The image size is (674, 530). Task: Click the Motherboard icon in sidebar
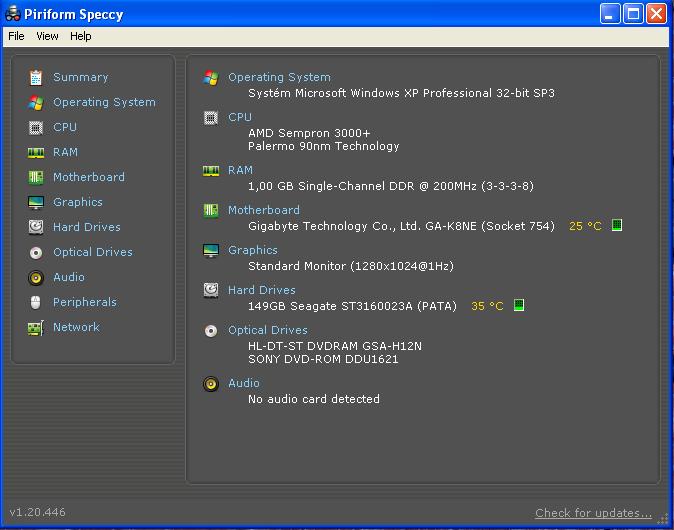tap(36, 177)
